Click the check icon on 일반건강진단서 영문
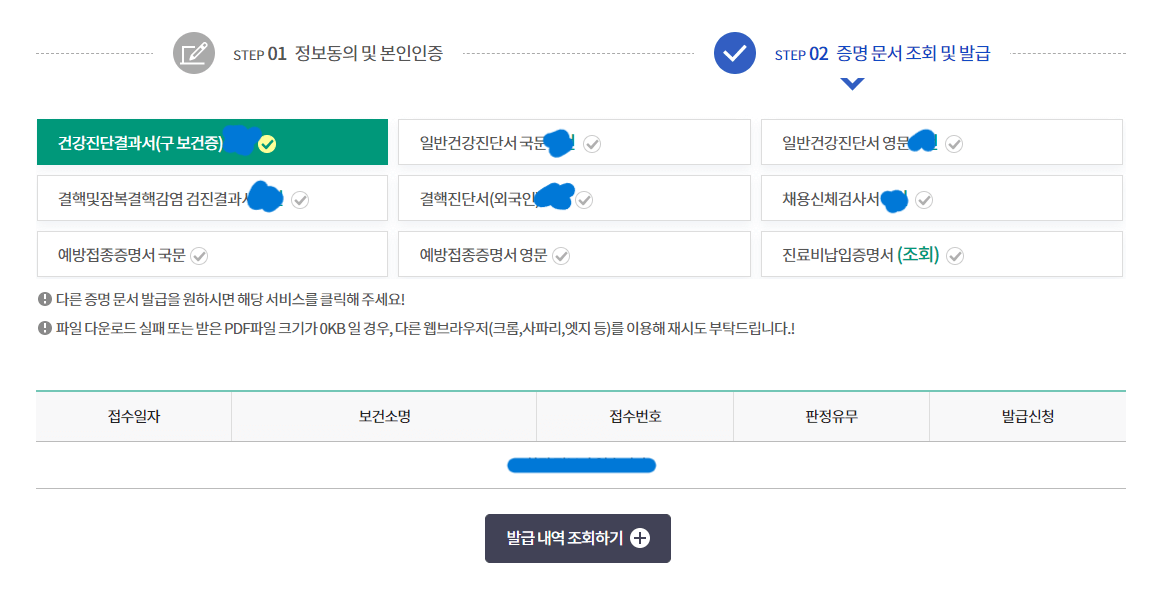The height and width of the screenshot is (607, 1166). click(x=955, y=143)
